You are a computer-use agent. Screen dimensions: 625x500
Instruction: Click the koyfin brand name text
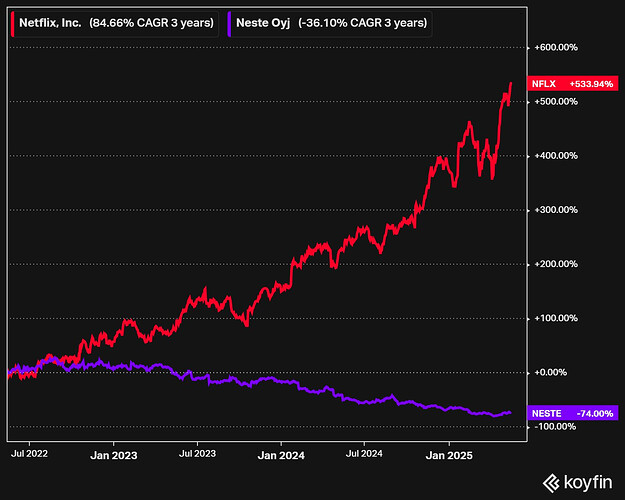[588, 482]
